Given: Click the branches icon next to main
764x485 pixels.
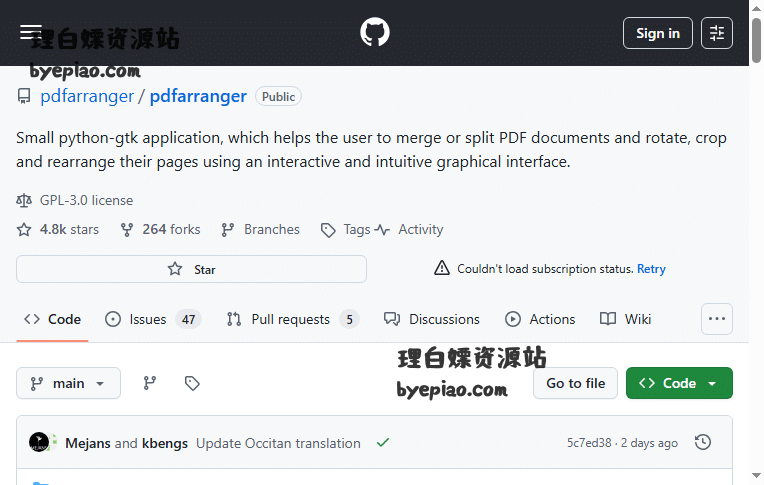Looking at the screenshot, I should tap(150, 383).
